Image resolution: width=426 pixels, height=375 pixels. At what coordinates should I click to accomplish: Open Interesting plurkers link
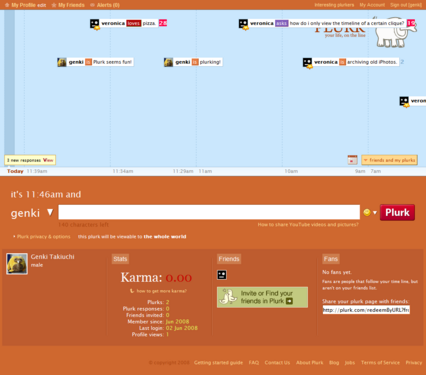334,5
